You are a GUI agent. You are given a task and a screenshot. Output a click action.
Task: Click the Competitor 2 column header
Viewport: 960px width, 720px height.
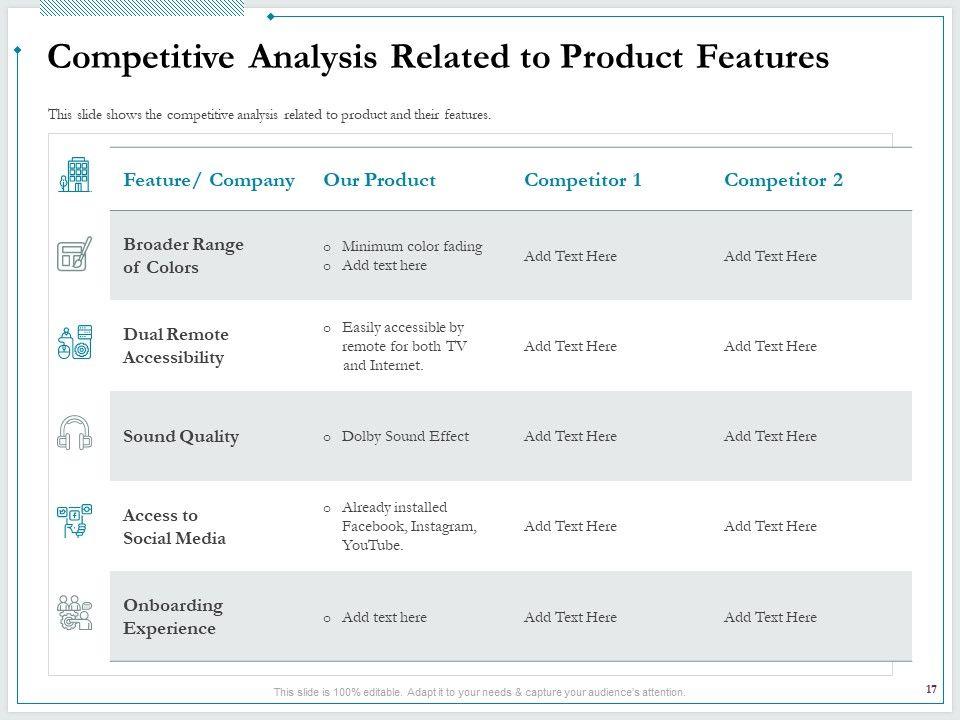click(783, 180)
